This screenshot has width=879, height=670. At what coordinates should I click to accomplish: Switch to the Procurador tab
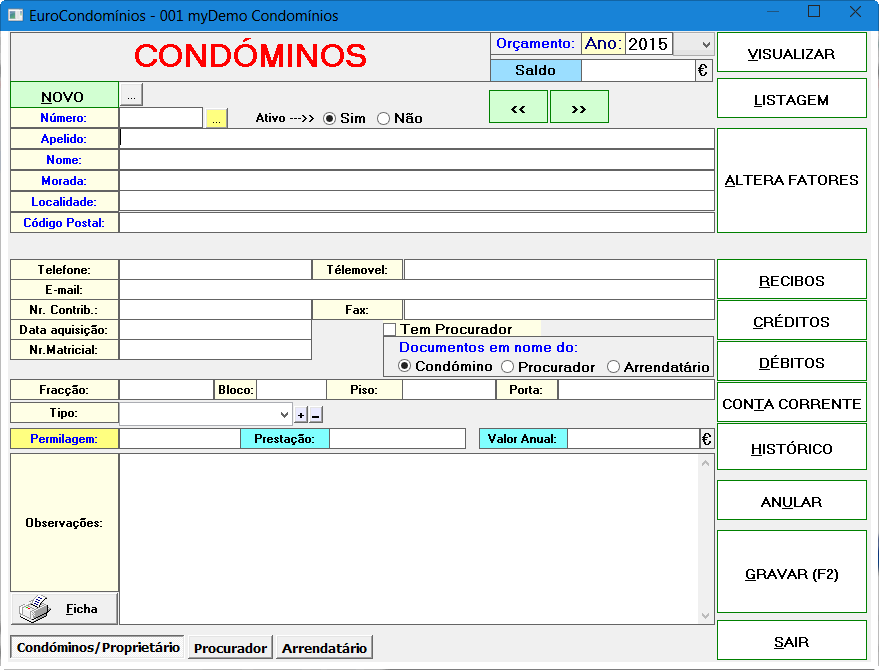click(x=230, y=648)
